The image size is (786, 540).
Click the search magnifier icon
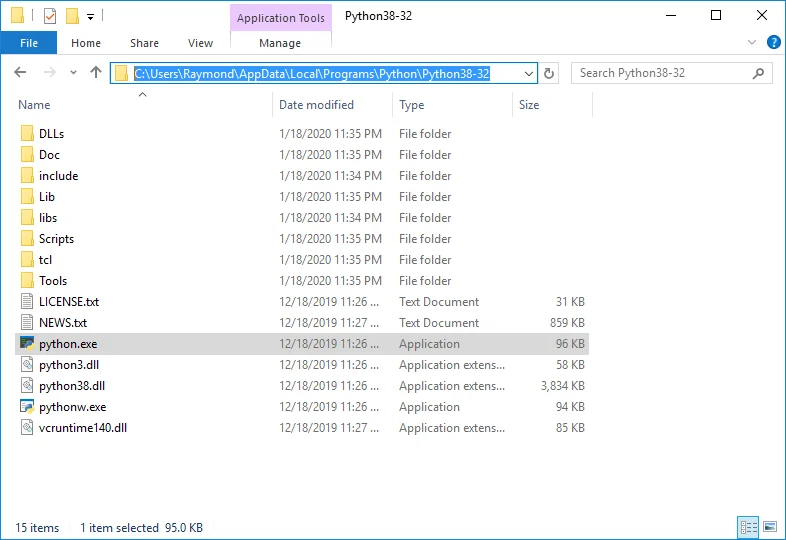coord(759,73)
